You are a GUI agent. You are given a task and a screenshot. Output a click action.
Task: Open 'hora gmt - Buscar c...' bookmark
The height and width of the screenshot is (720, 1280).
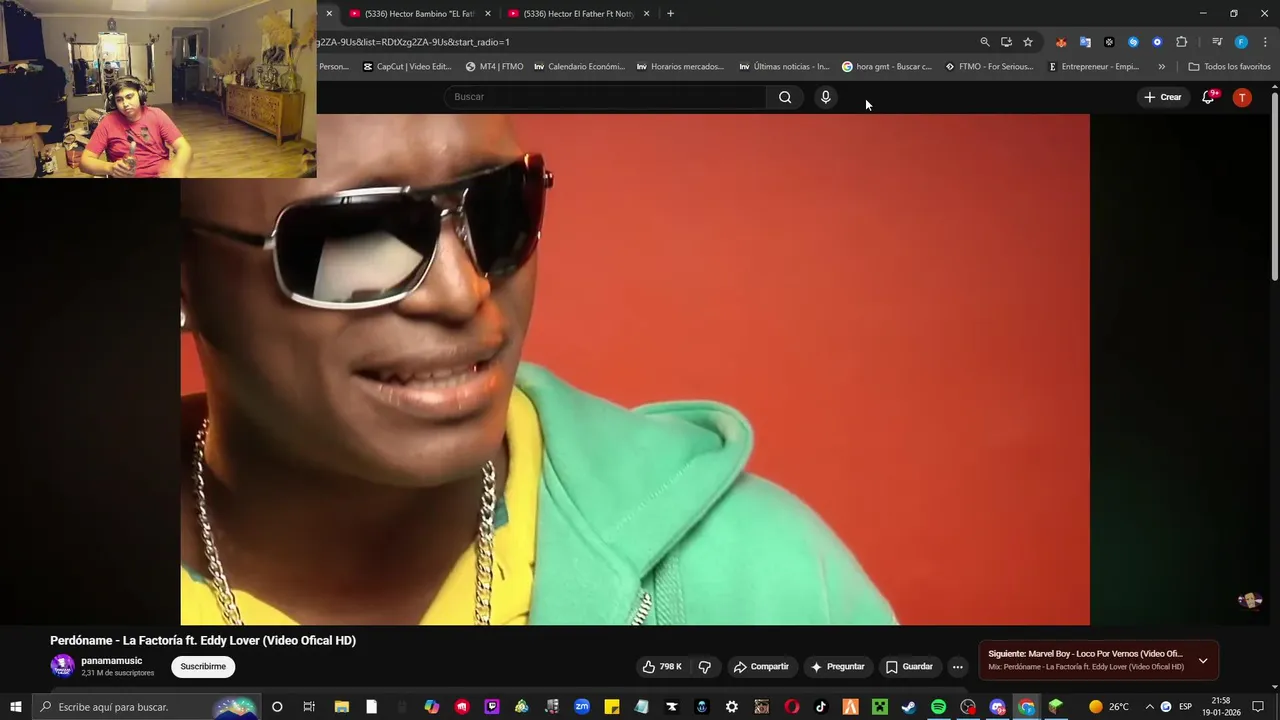coord(886,67)
